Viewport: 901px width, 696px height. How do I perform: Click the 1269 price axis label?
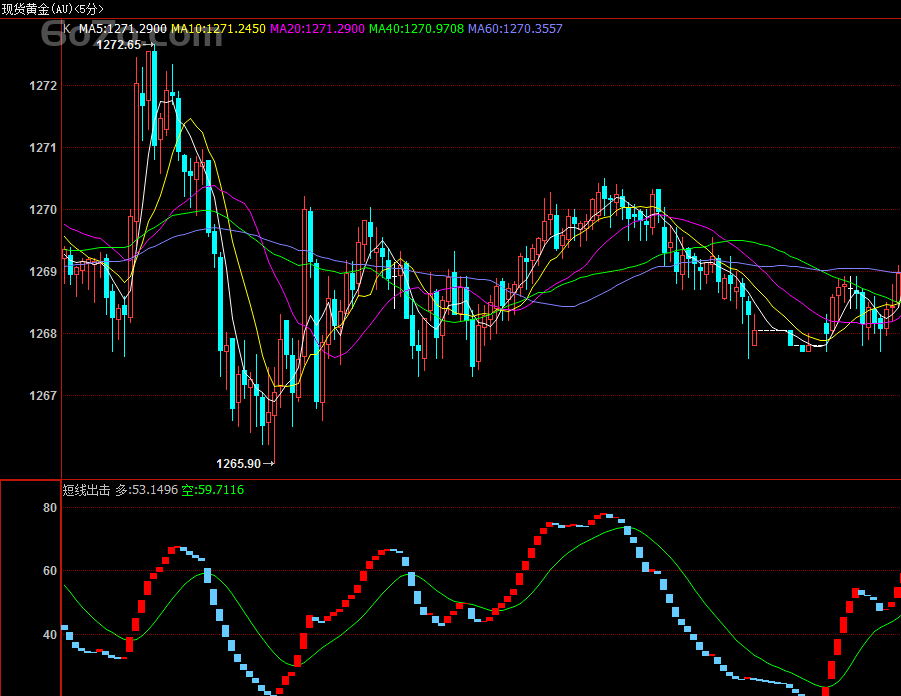pyautogui.click(x=43, y=271)
